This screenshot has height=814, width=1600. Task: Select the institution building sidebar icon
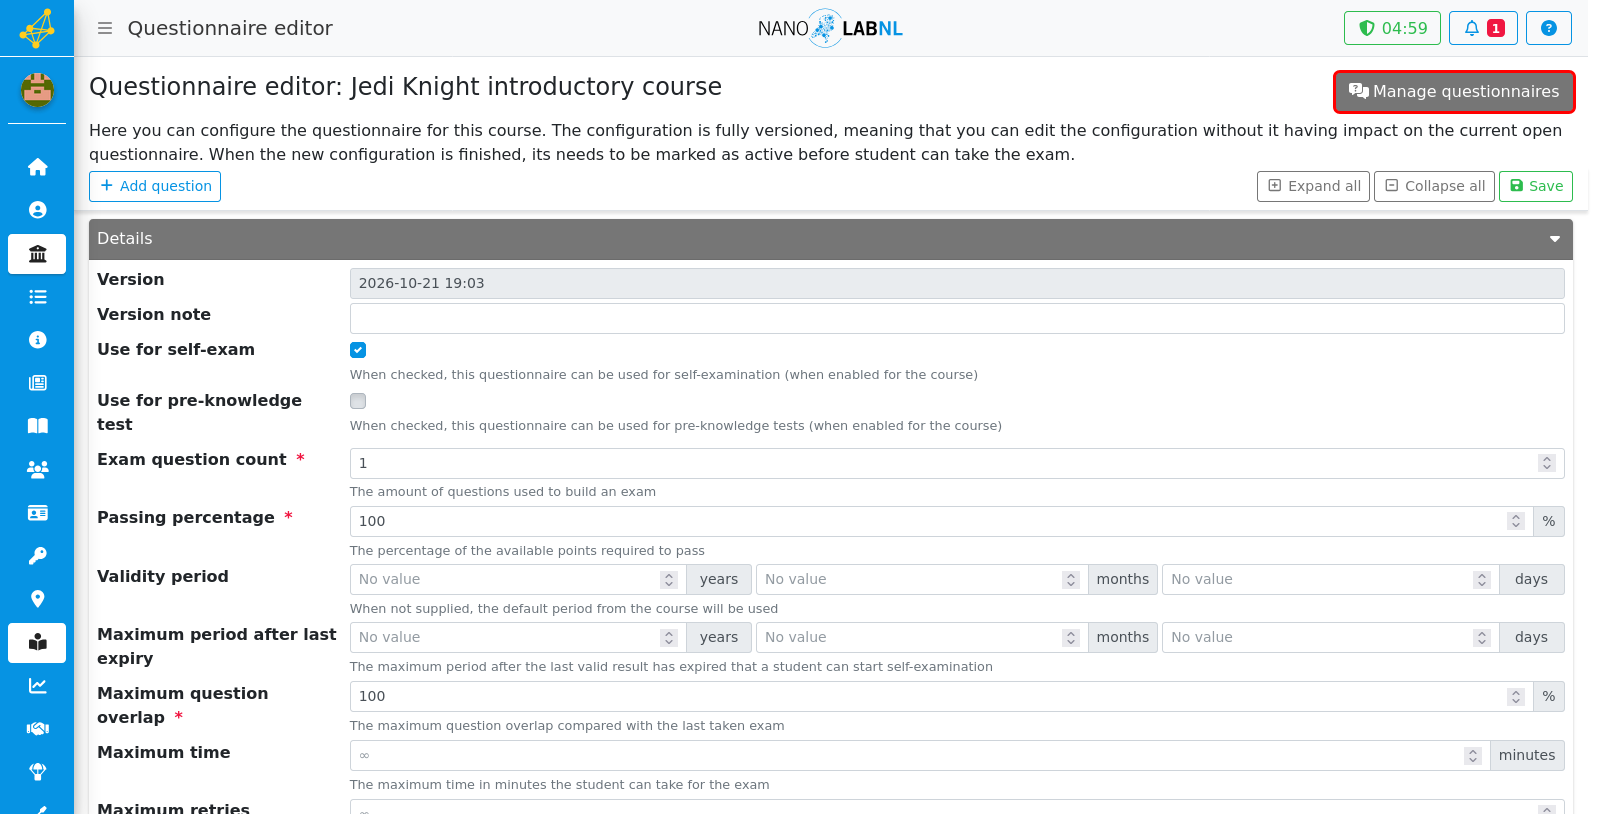coord(37,254)
